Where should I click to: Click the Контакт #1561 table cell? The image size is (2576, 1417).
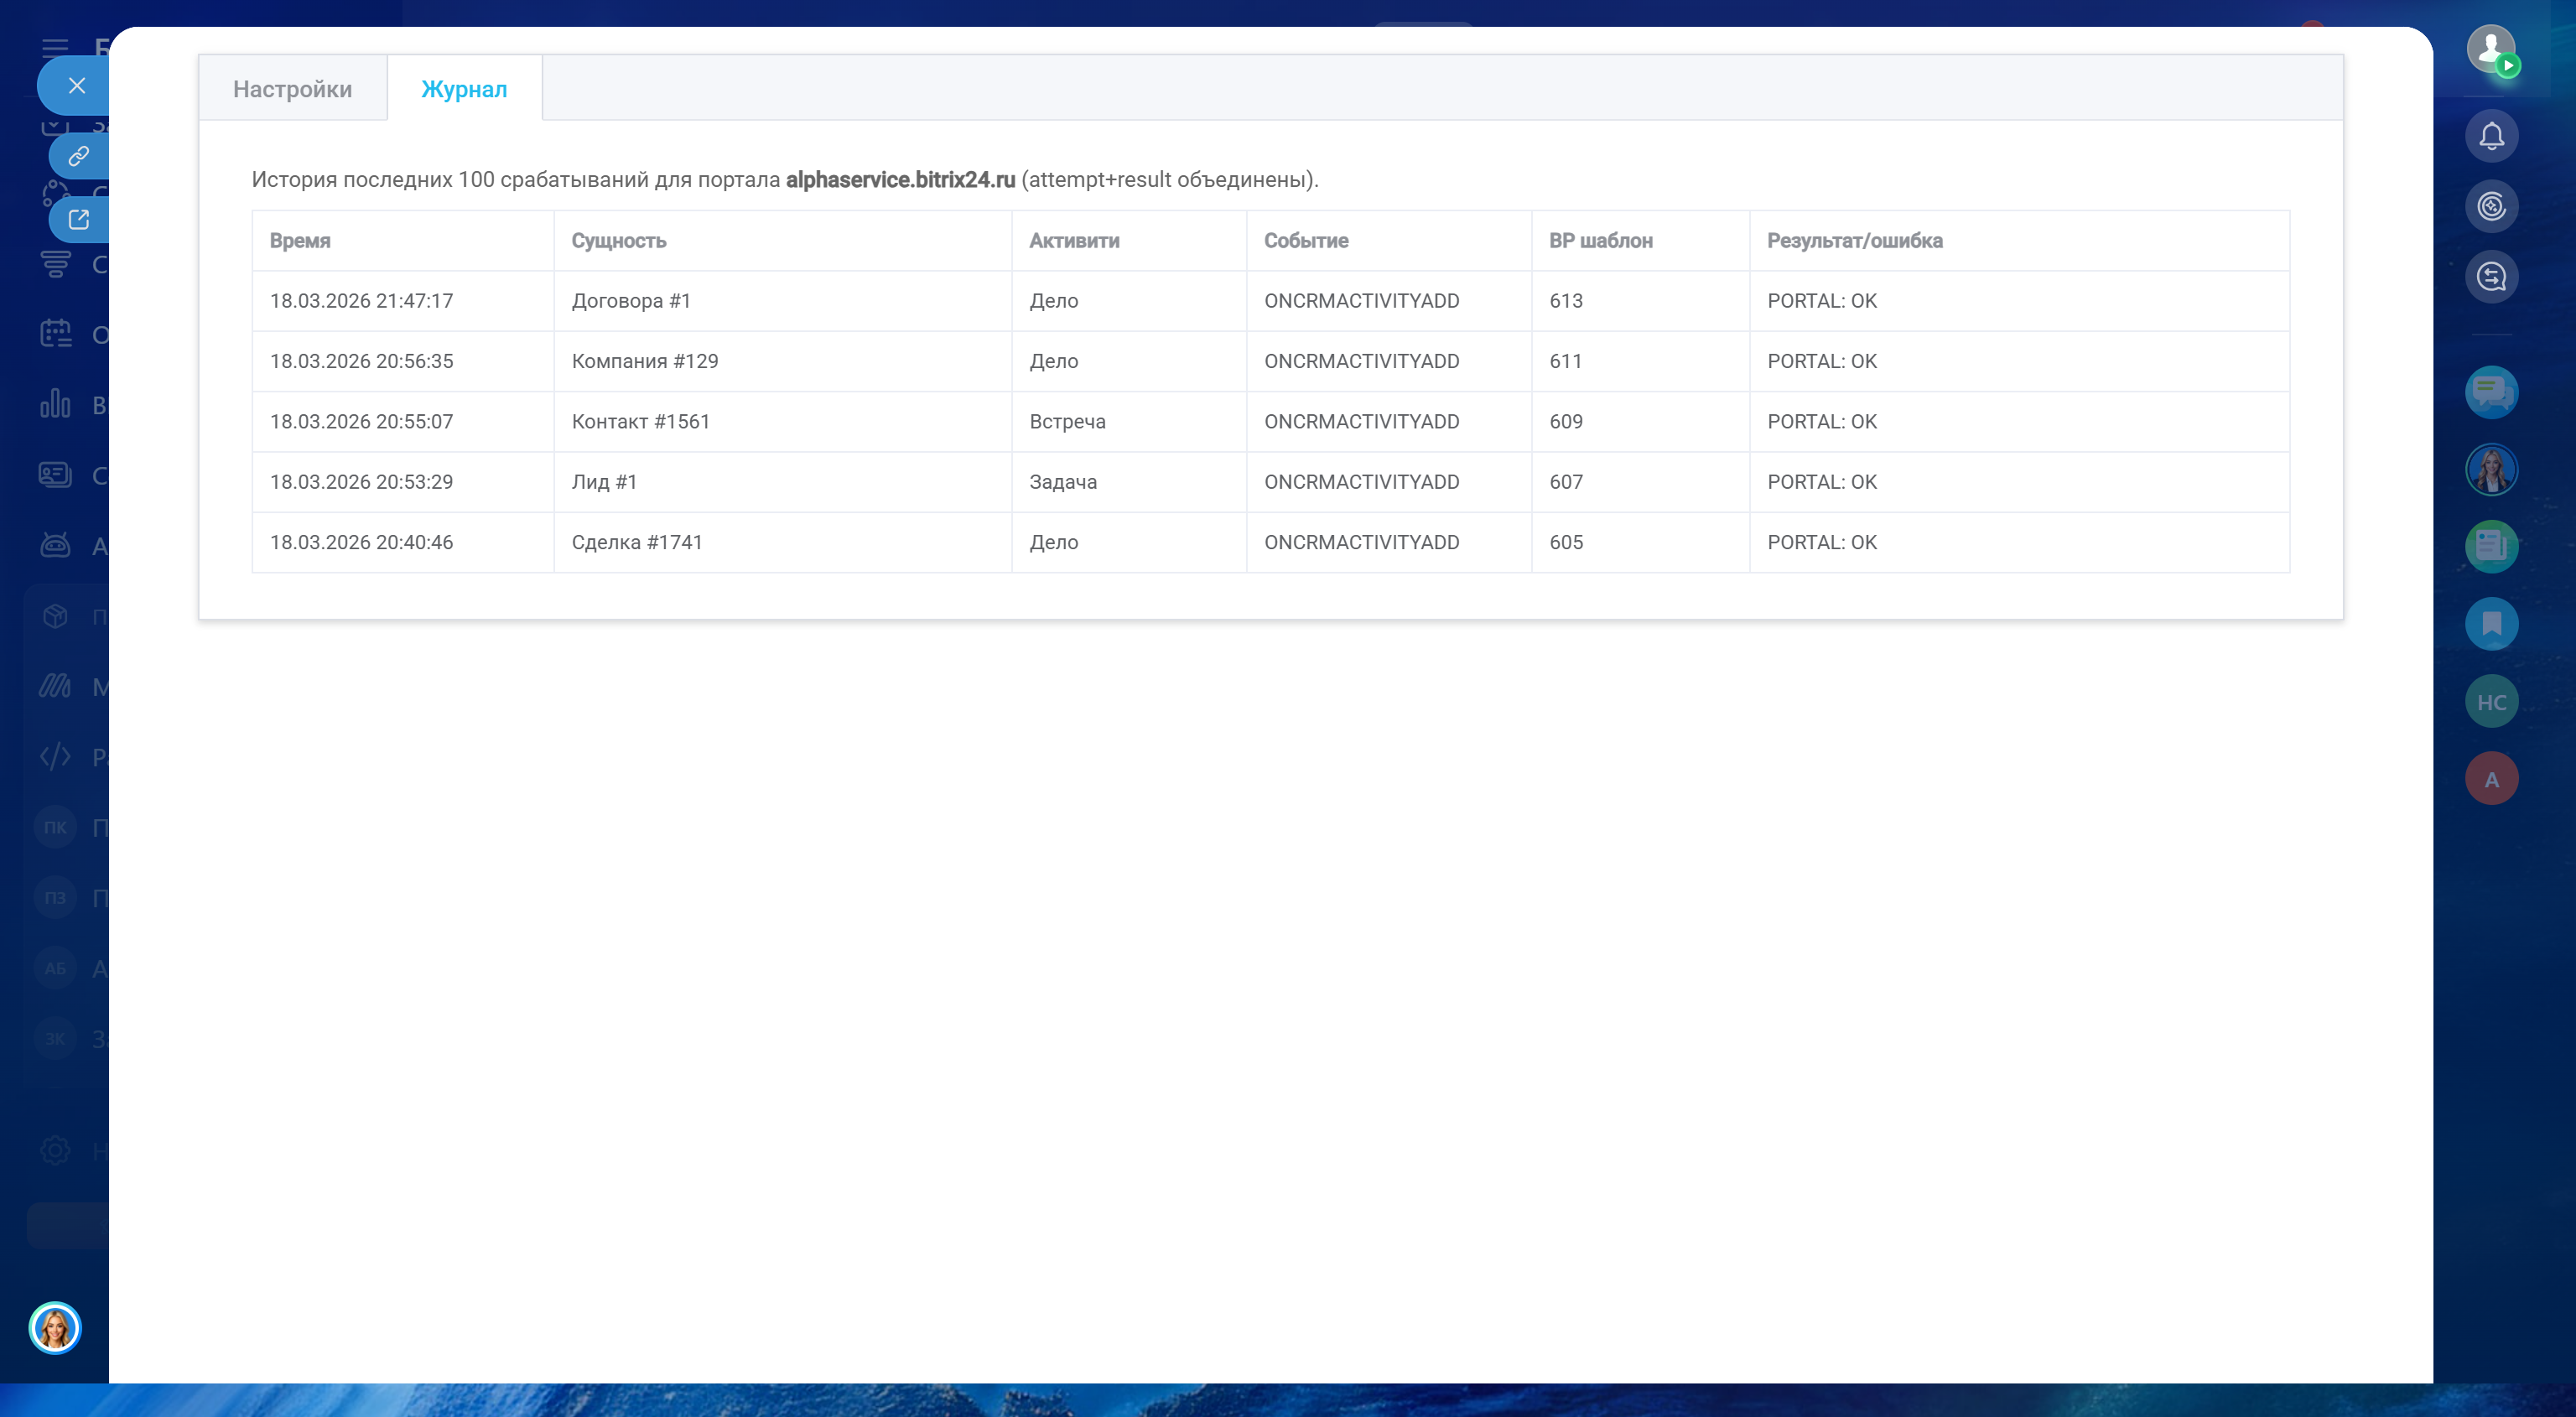tap(640, 421)
